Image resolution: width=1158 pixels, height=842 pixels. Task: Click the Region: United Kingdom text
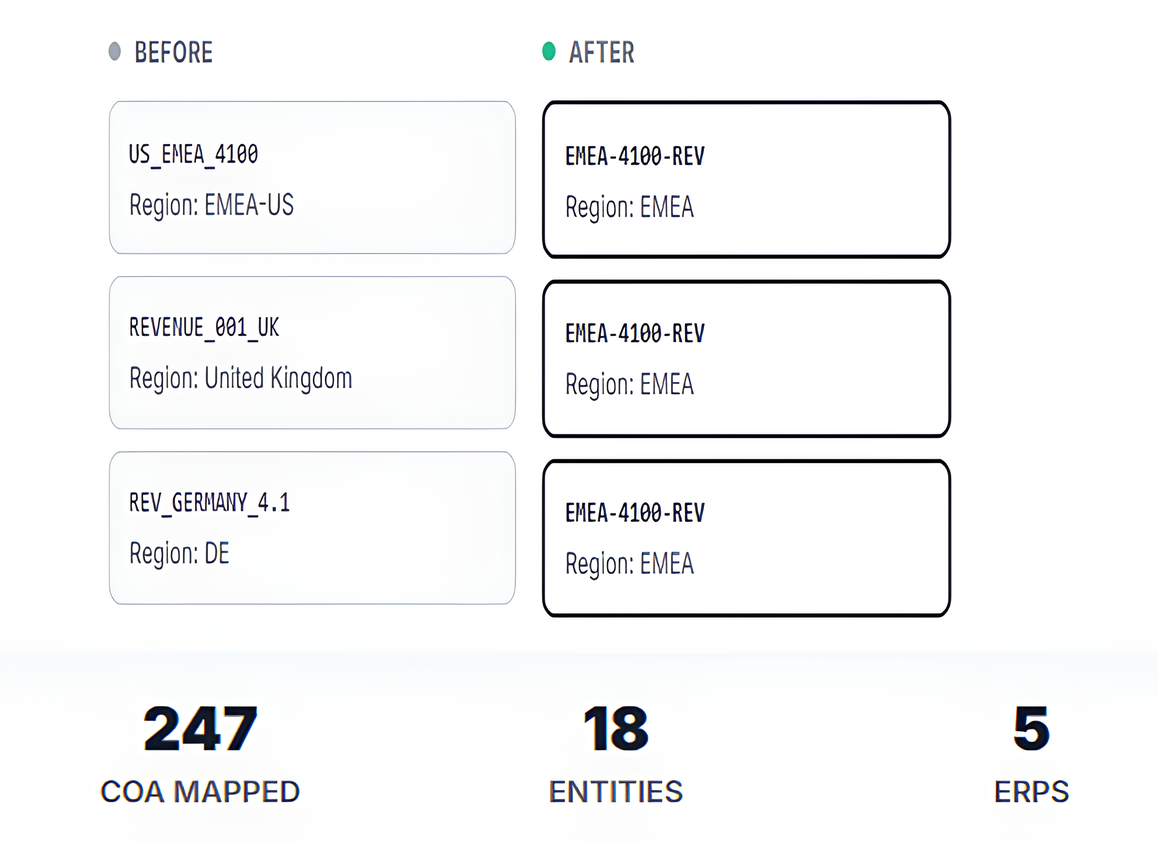(x=240, y=379)
